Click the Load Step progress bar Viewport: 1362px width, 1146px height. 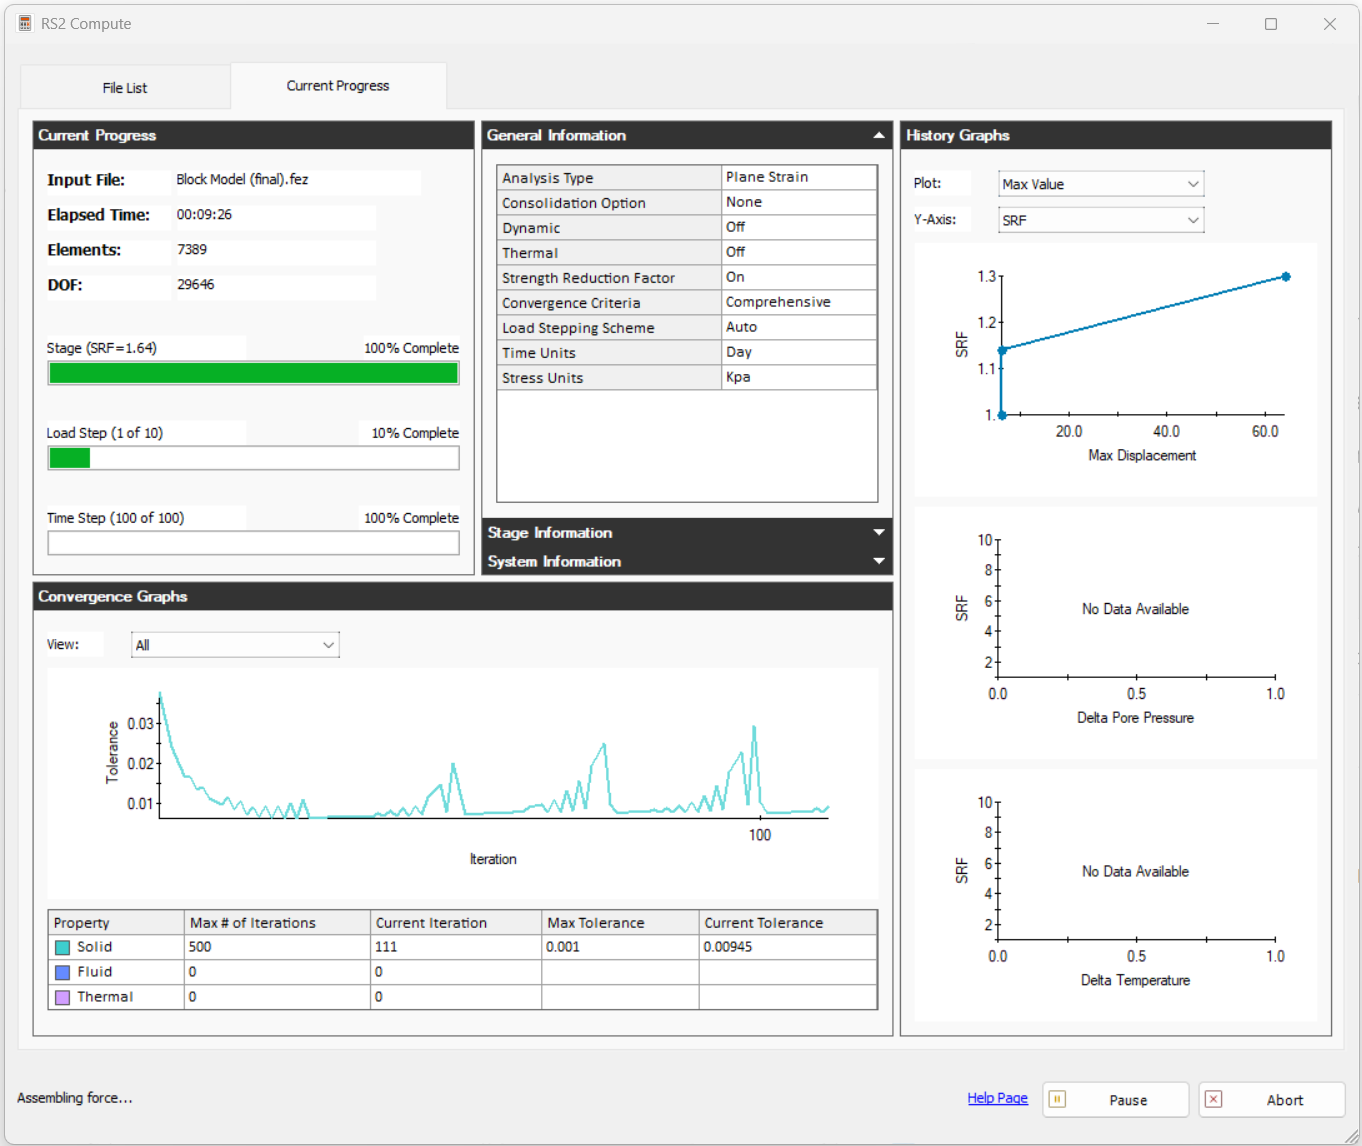254,458
